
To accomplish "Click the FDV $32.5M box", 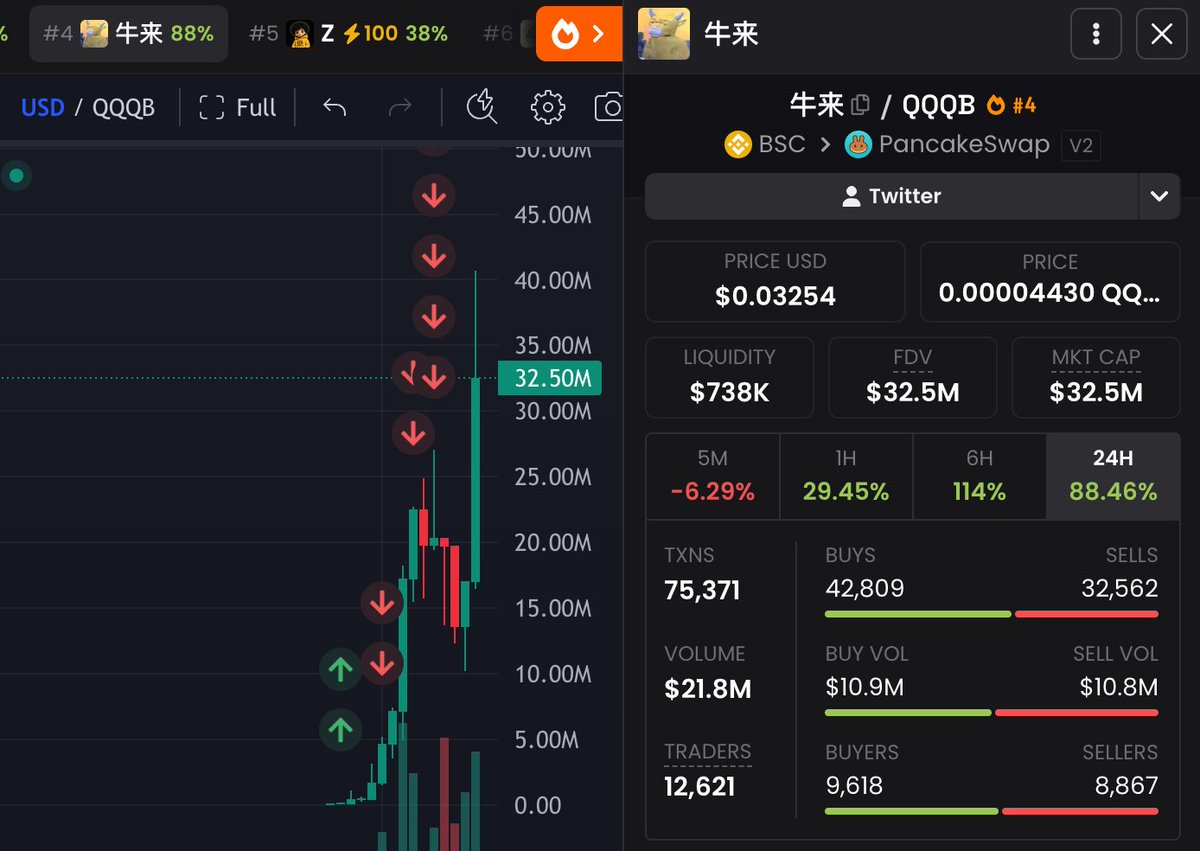I will [x=913, y=377].
